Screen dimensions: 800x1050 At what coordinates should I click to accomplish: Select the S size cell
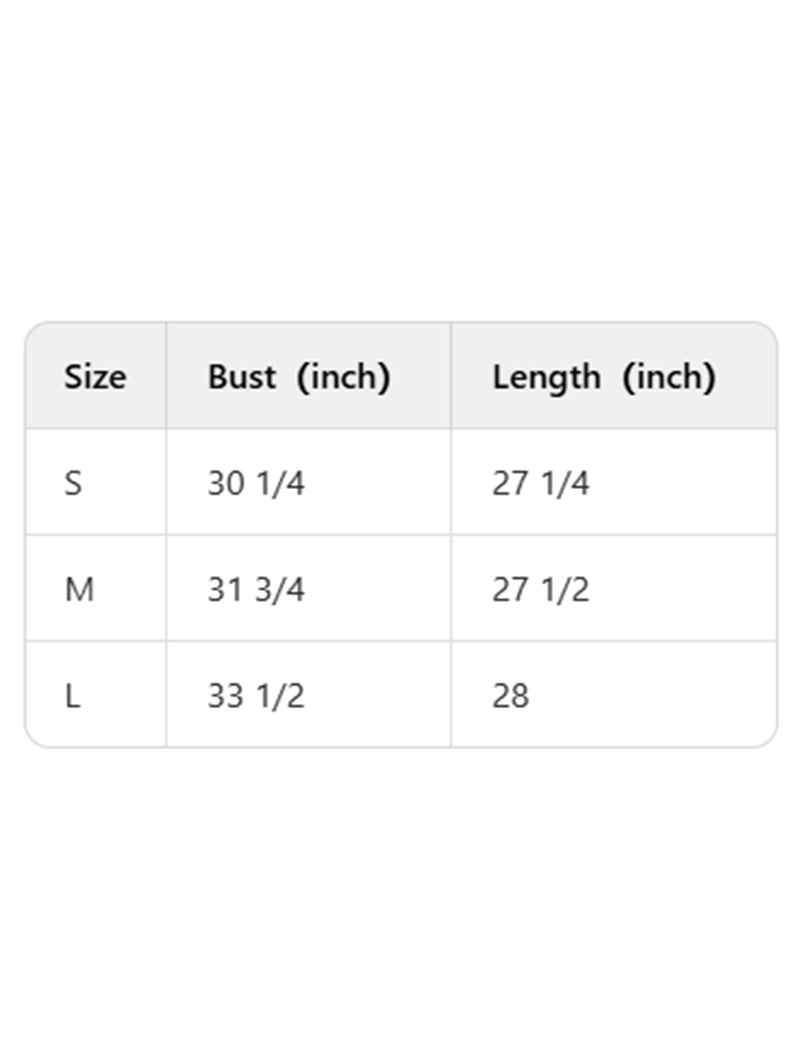tap(73, 484)
